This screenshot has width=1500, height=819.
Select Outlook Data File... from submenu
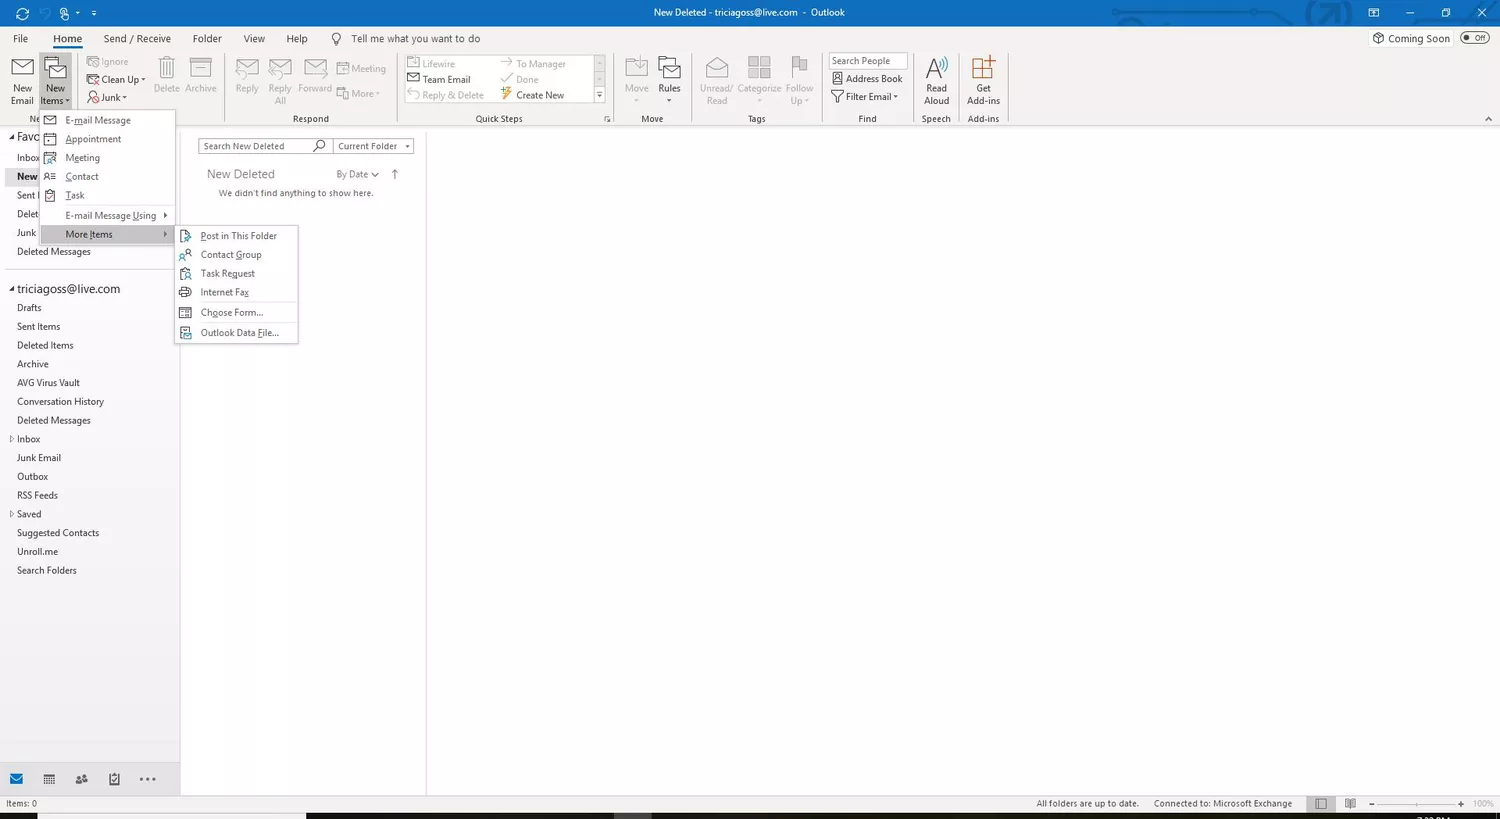point(237,332)
